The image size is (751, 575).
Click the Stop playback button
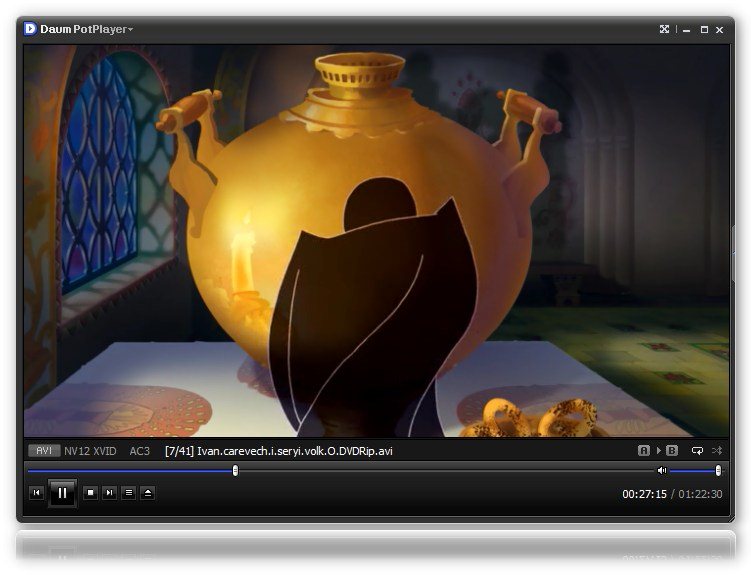click(90, 493)
